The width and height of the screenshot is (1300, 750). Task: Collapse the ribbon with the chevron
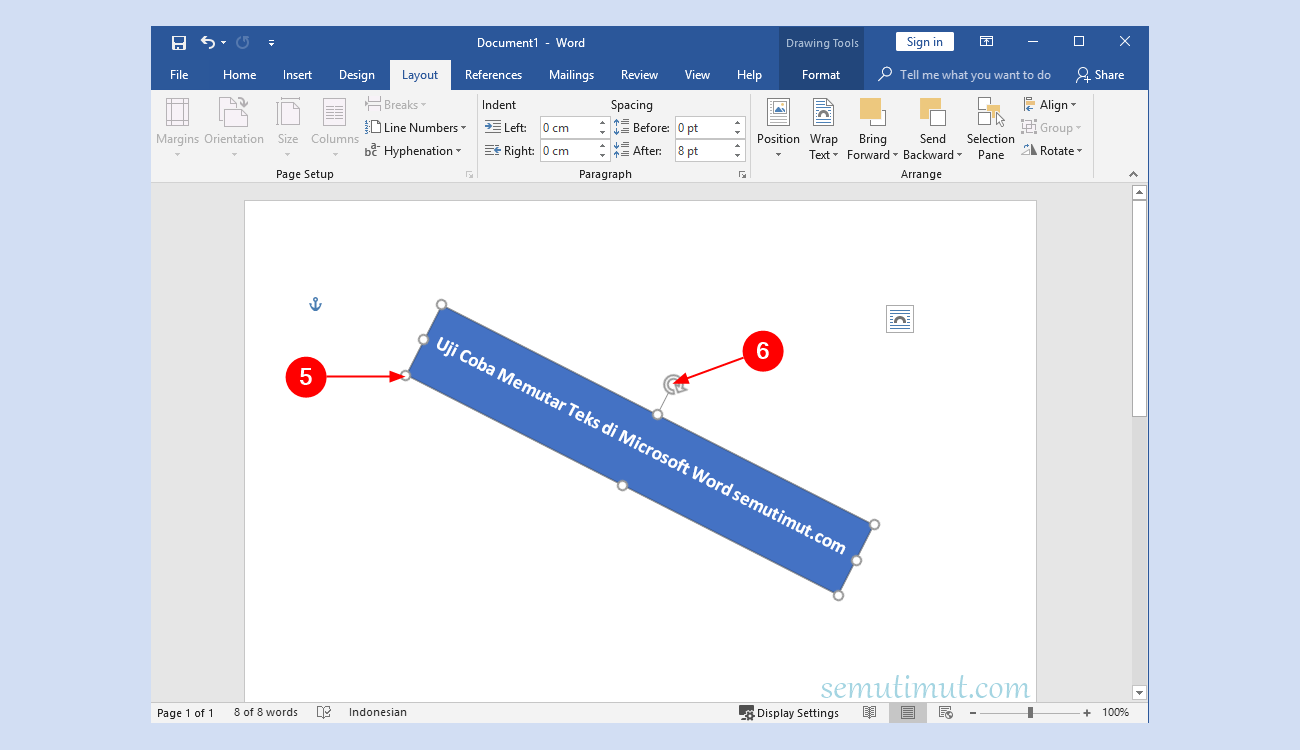[1133, 174]
